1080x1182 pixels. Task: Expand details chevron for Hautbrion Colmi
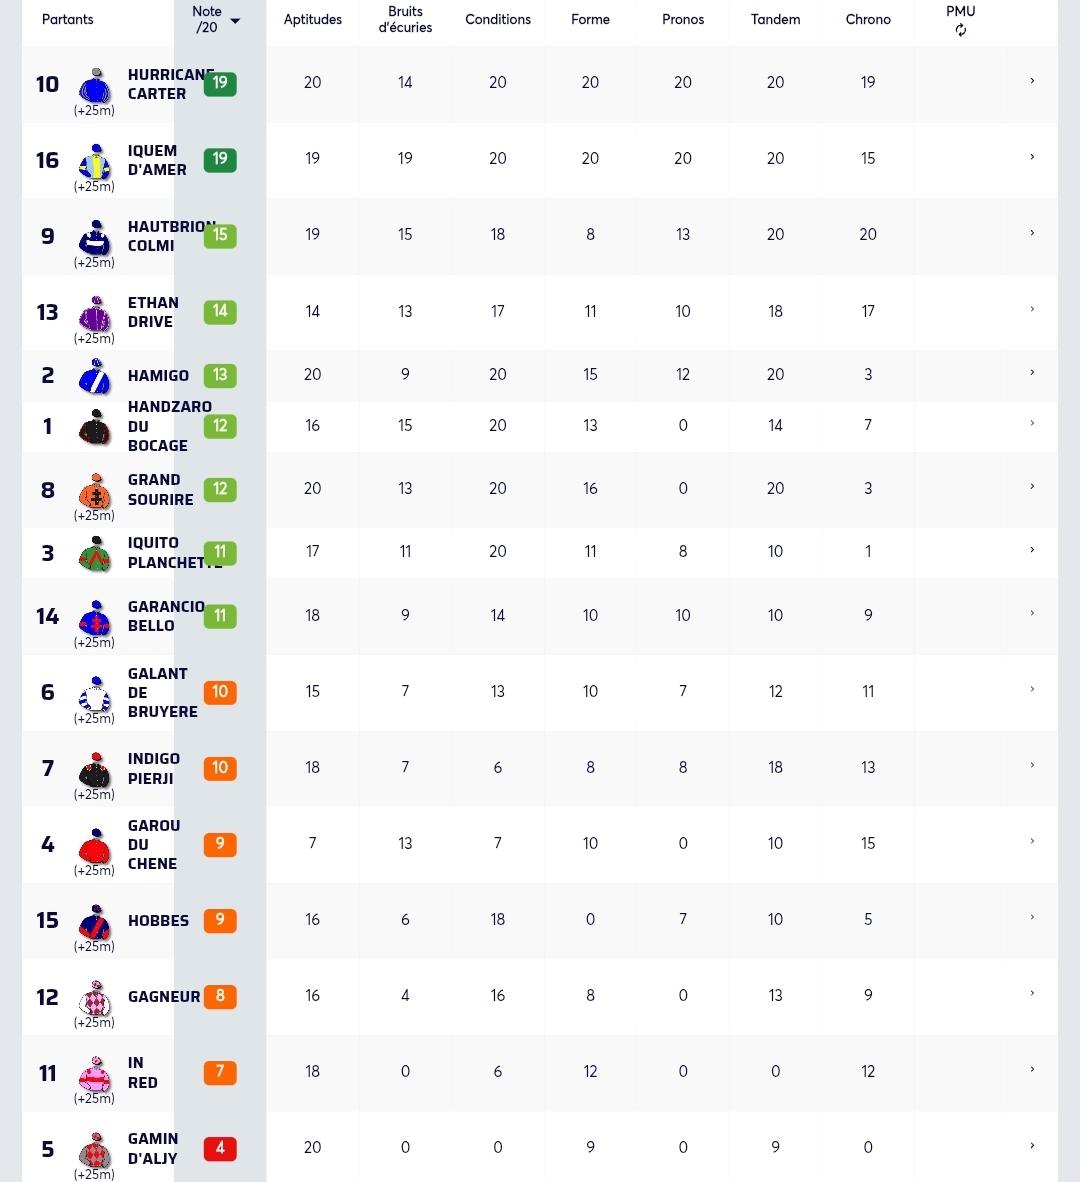point(1032,233)
